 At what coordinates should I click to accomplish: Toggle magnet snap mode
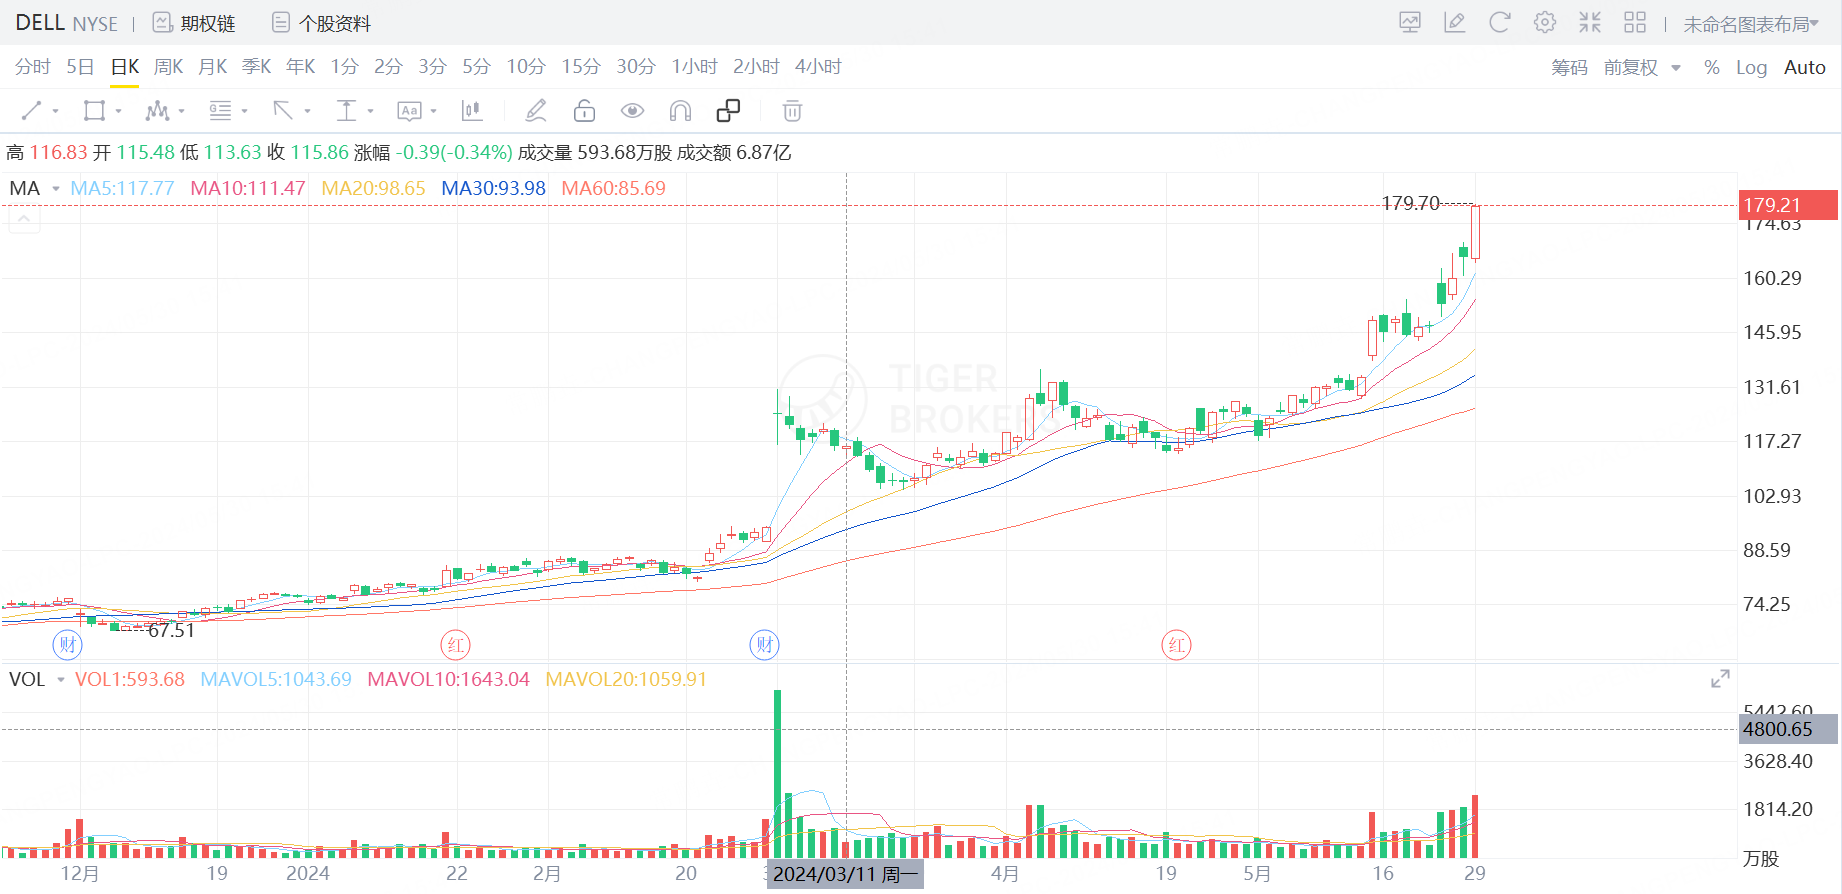click(x=680, y=111)
